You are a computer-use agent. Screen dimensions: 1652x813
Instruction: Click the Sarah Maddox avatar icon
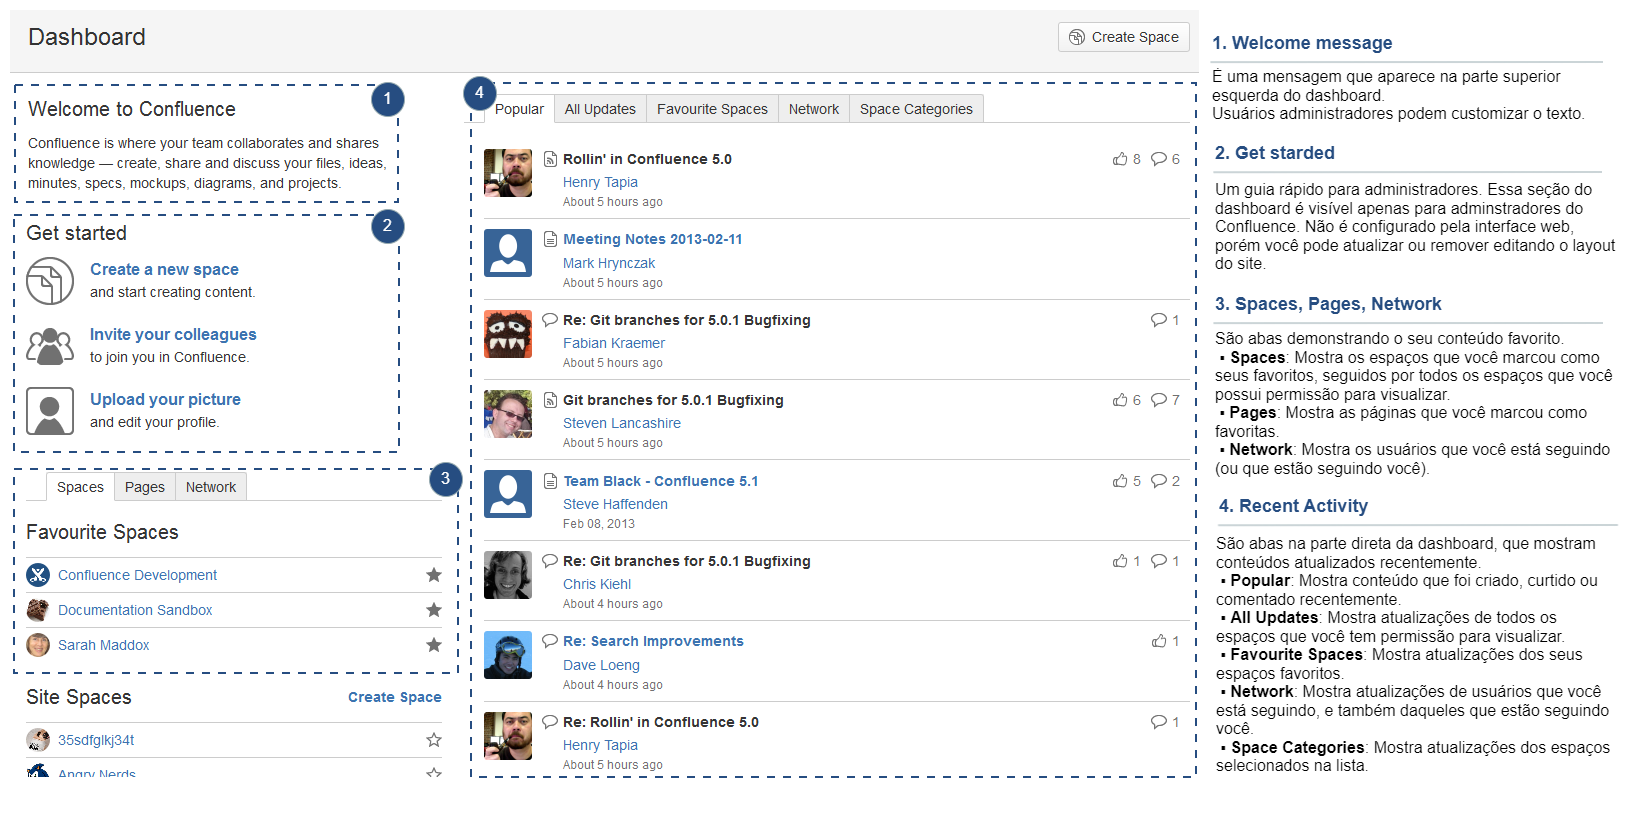point(38,645)
